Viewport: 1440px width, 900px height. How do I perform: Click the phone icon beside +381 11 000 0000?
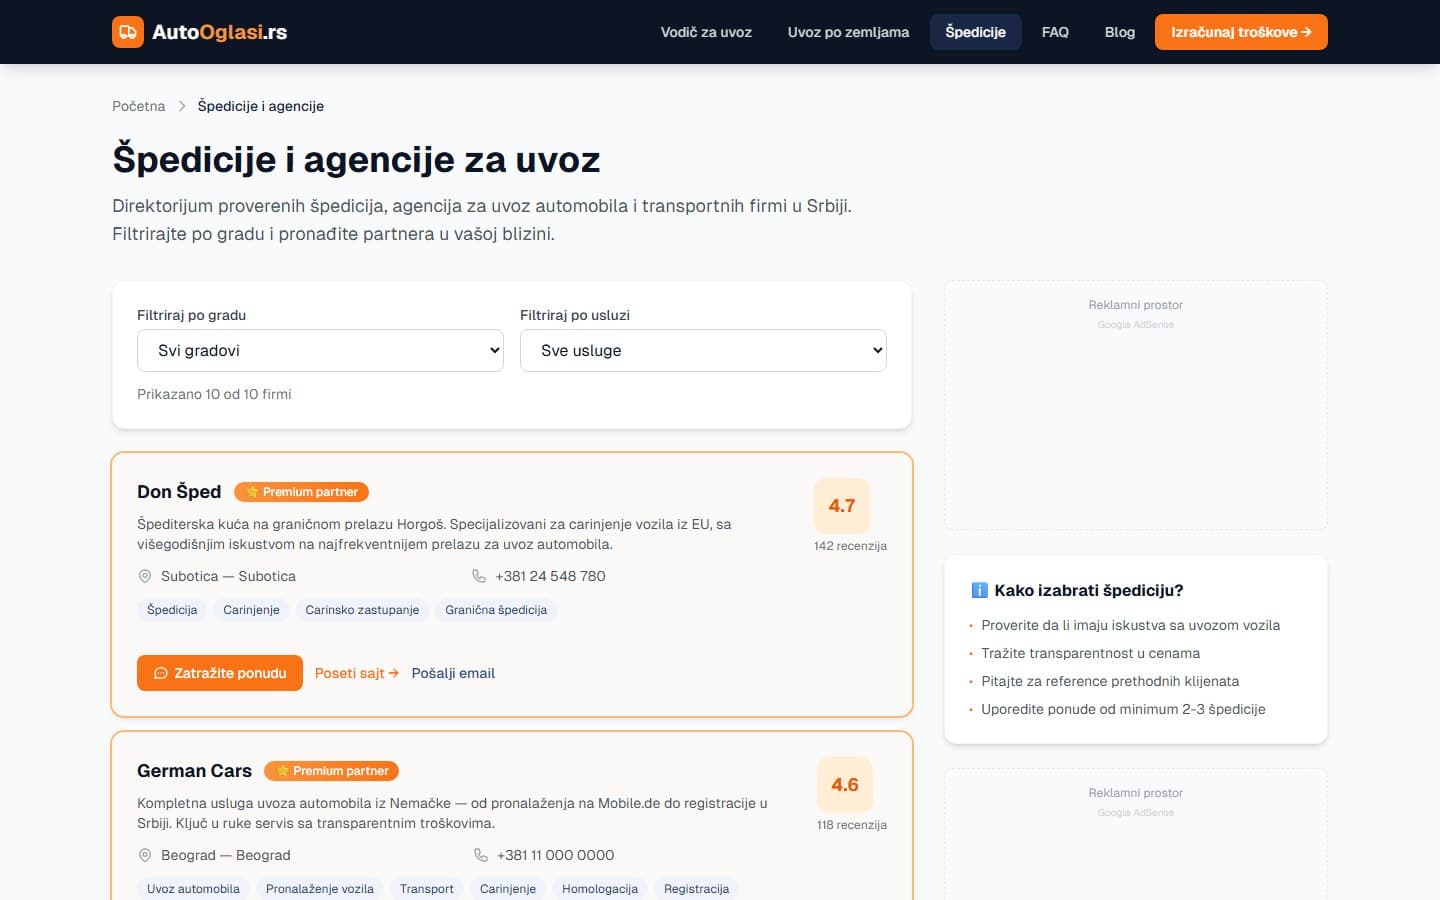(x=481, y=855)
